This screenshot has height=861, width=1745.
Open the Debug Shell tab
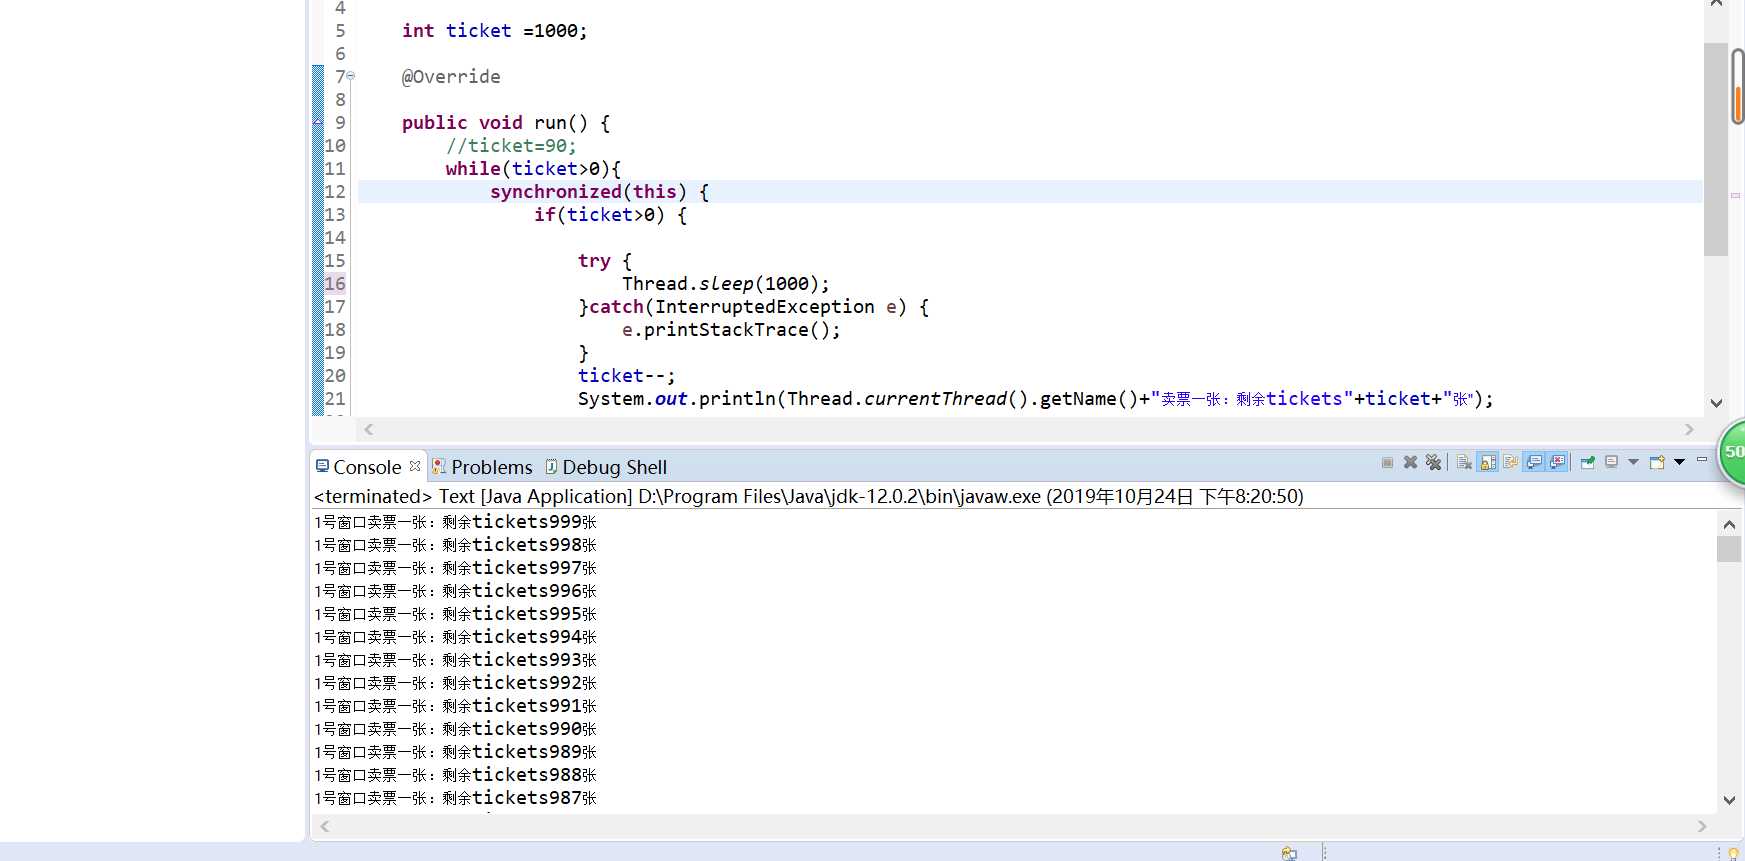click(x=614, y=467)
